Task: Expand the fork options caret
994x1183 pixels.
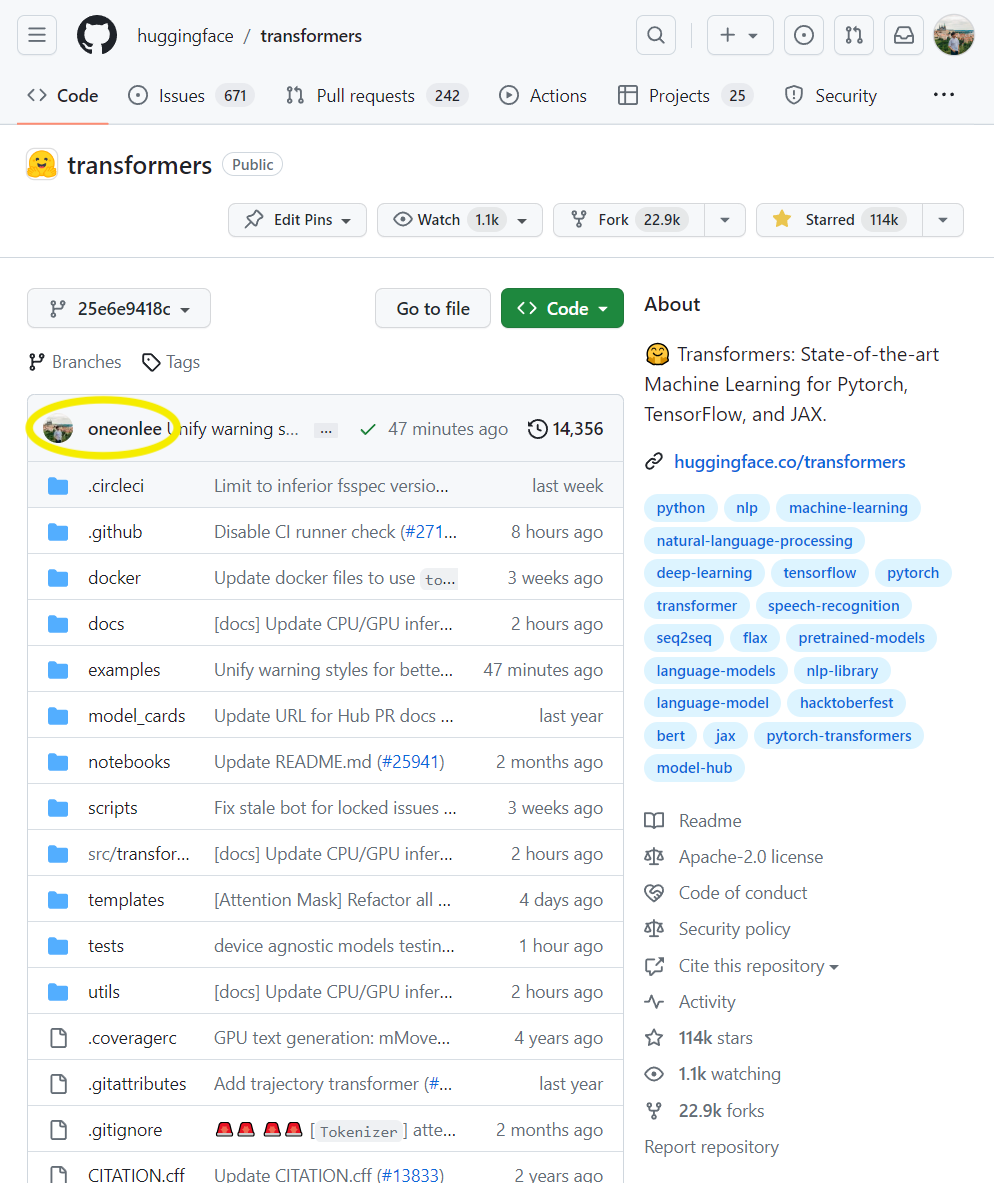Action: click(x=725, y=220)
